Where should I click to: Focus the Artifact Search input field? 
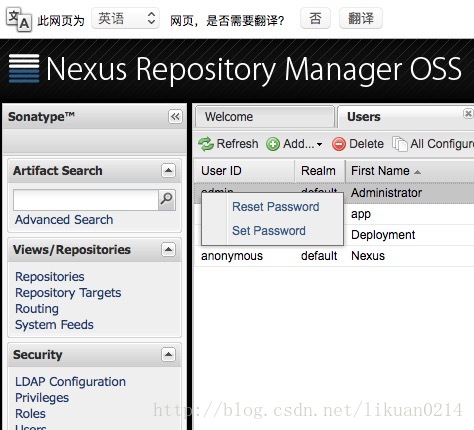(86, 200)
